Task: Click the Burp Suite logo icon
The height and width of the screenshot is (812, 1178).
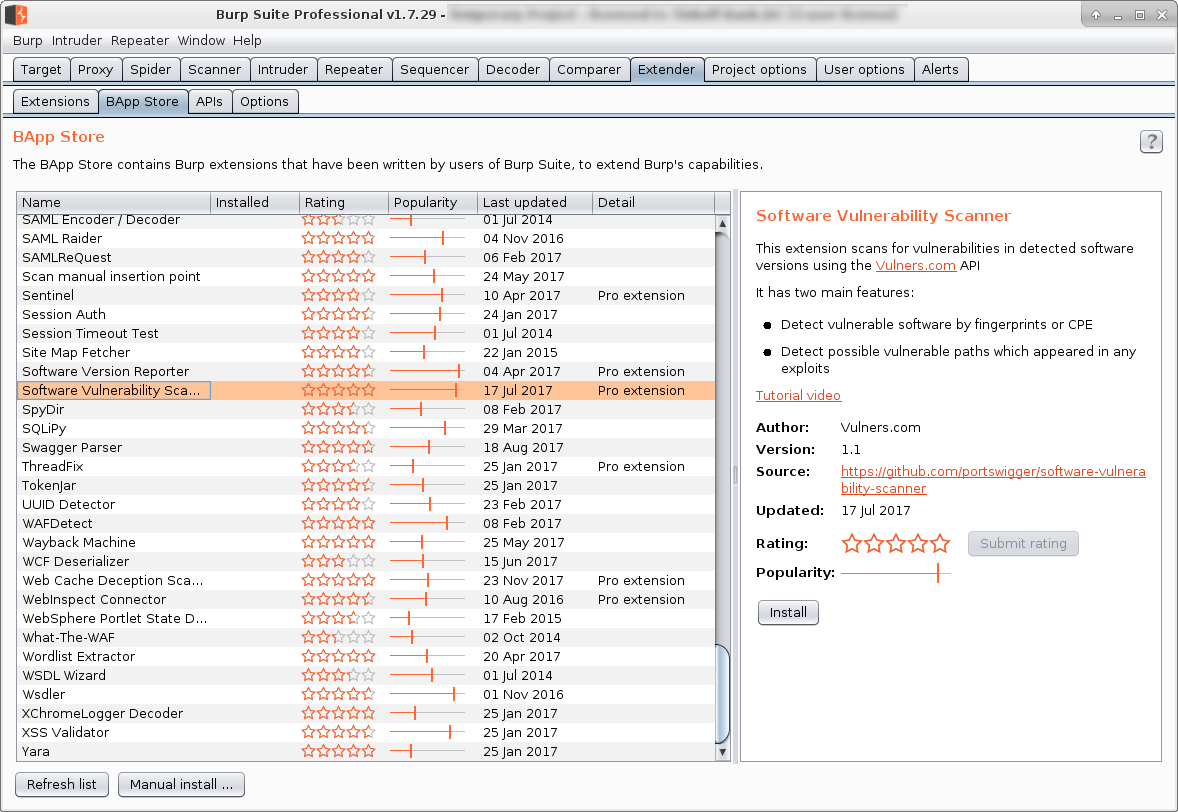Action: tap(17, 14)
